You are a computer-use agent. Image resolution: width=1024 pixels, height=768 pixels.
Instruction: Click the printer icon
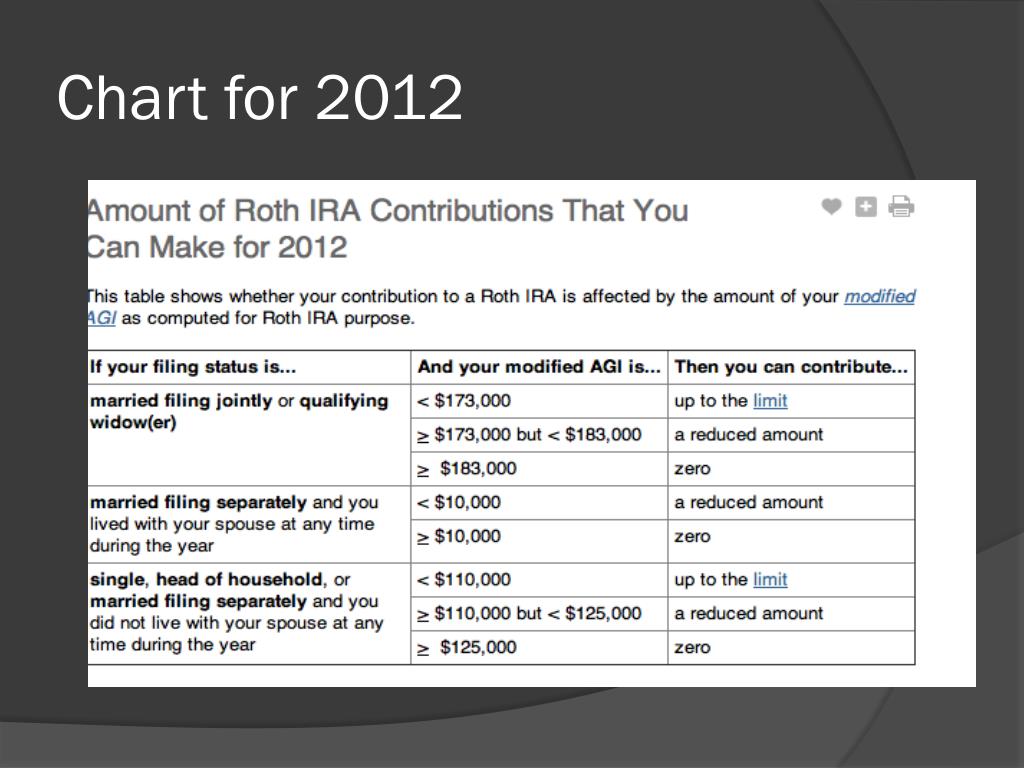901,206
